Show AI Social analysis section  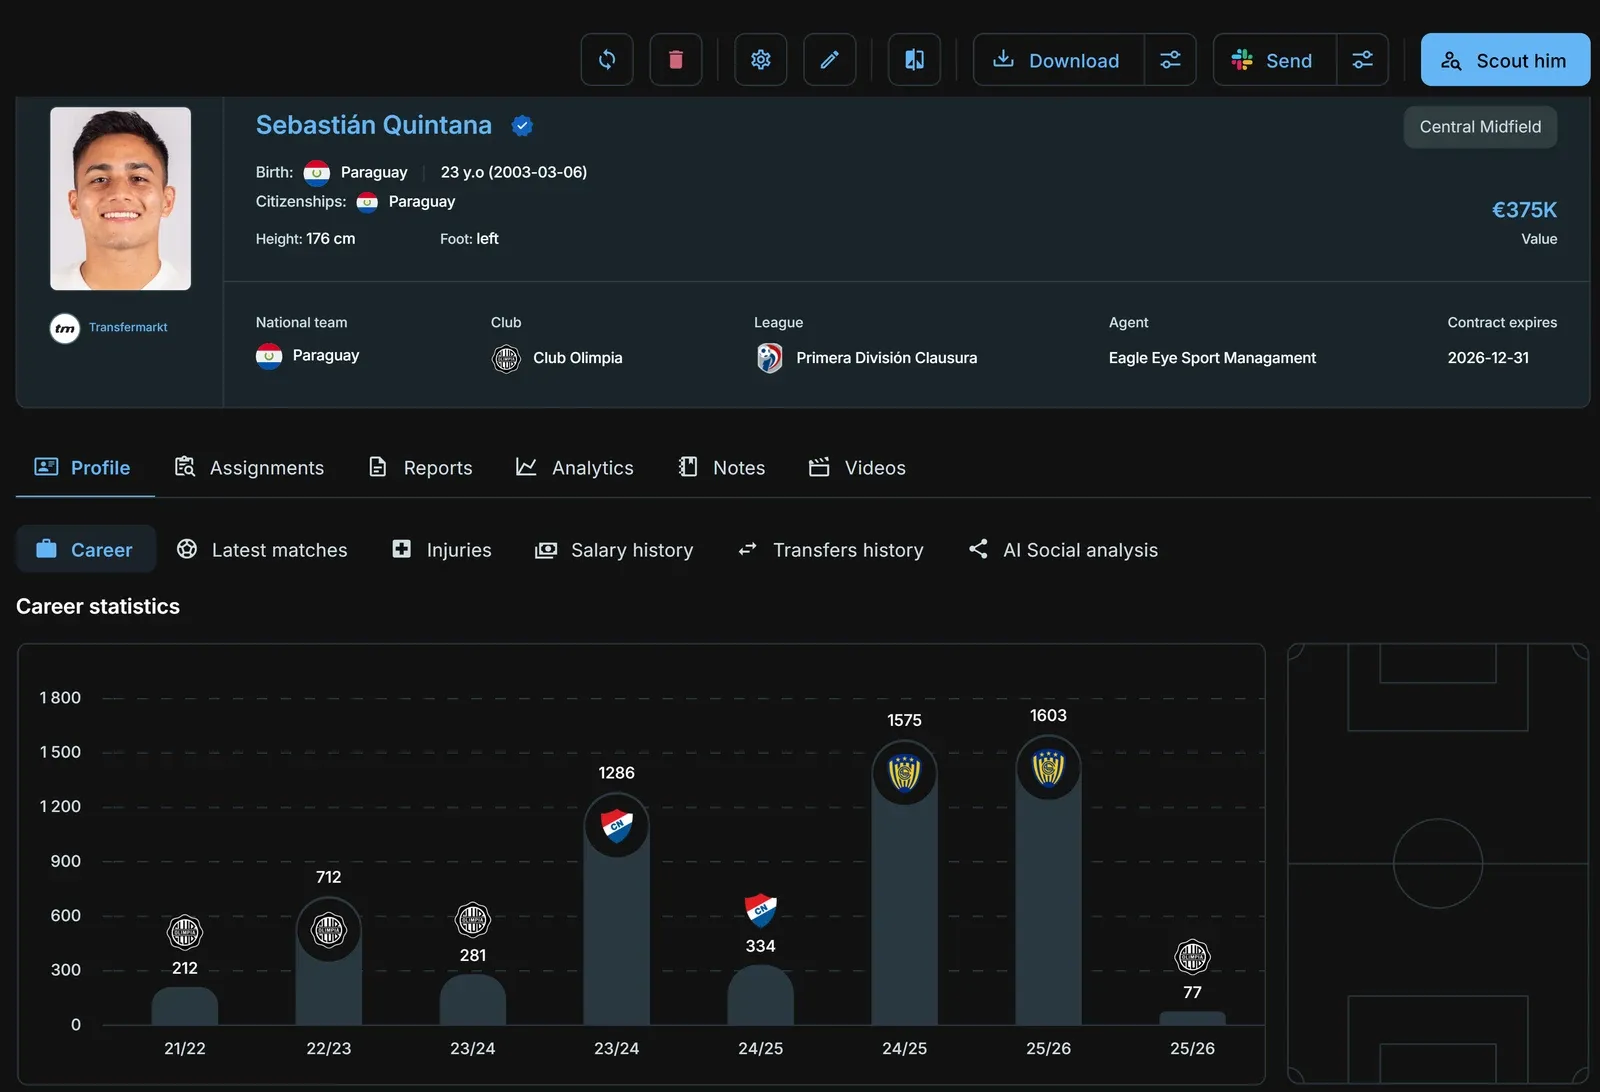[1063, 549]
